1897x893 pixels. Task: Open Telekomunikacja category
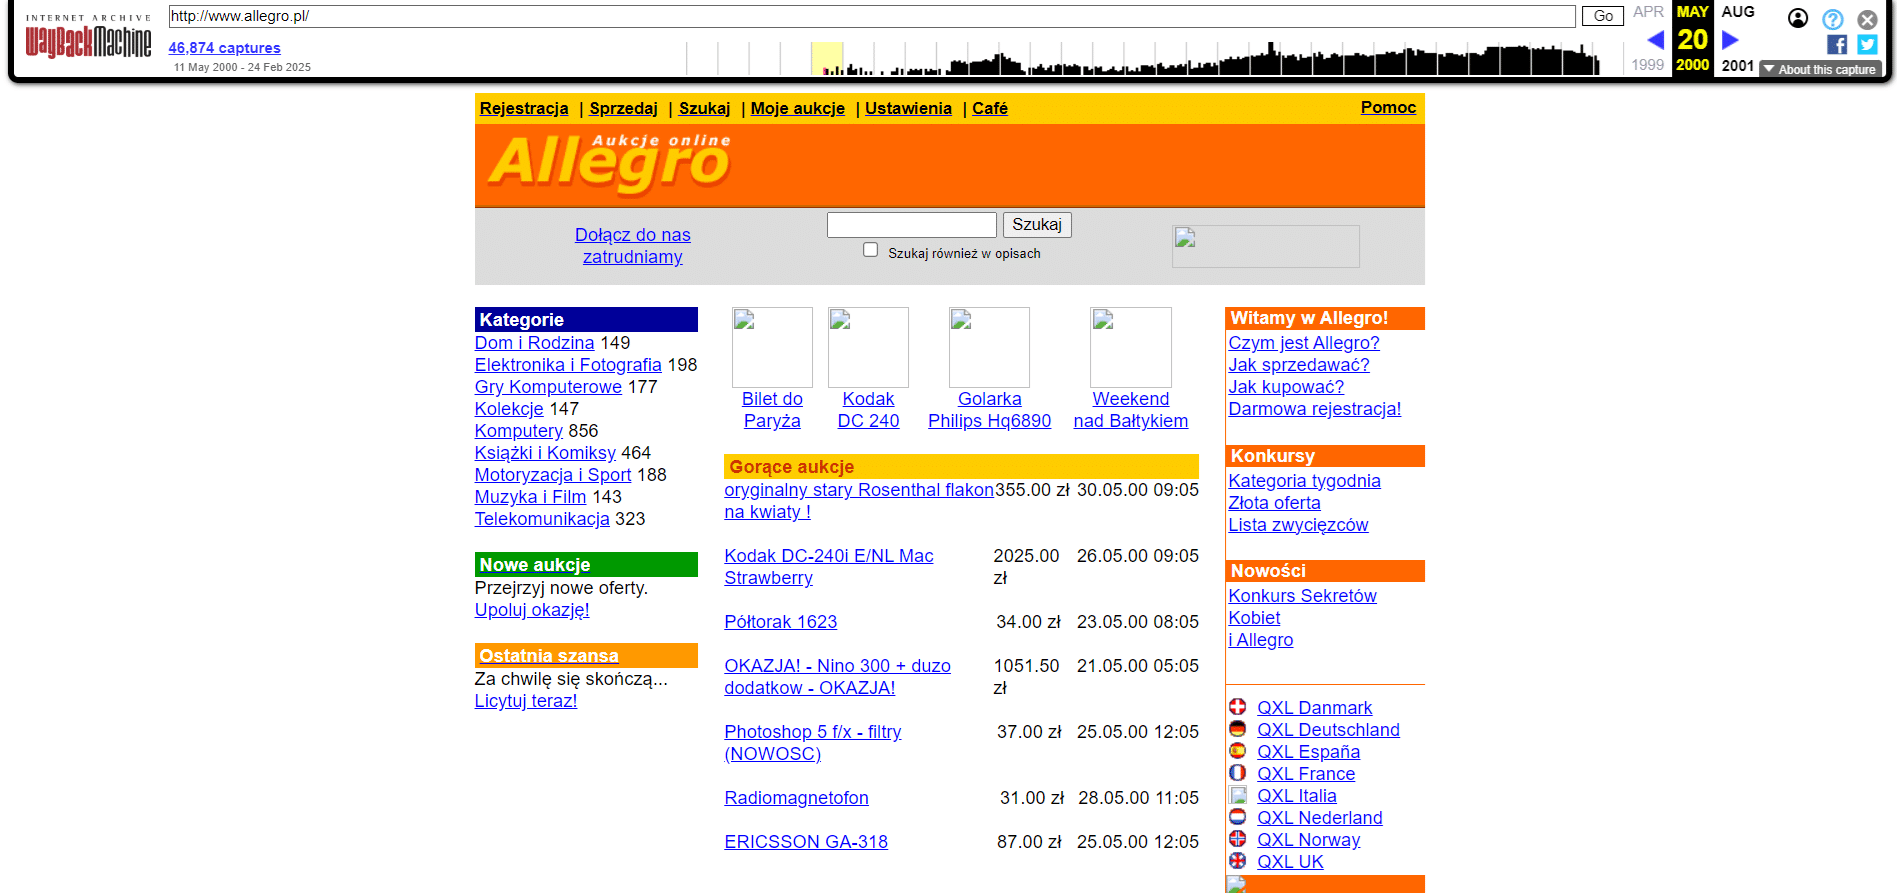coord(542,519)
